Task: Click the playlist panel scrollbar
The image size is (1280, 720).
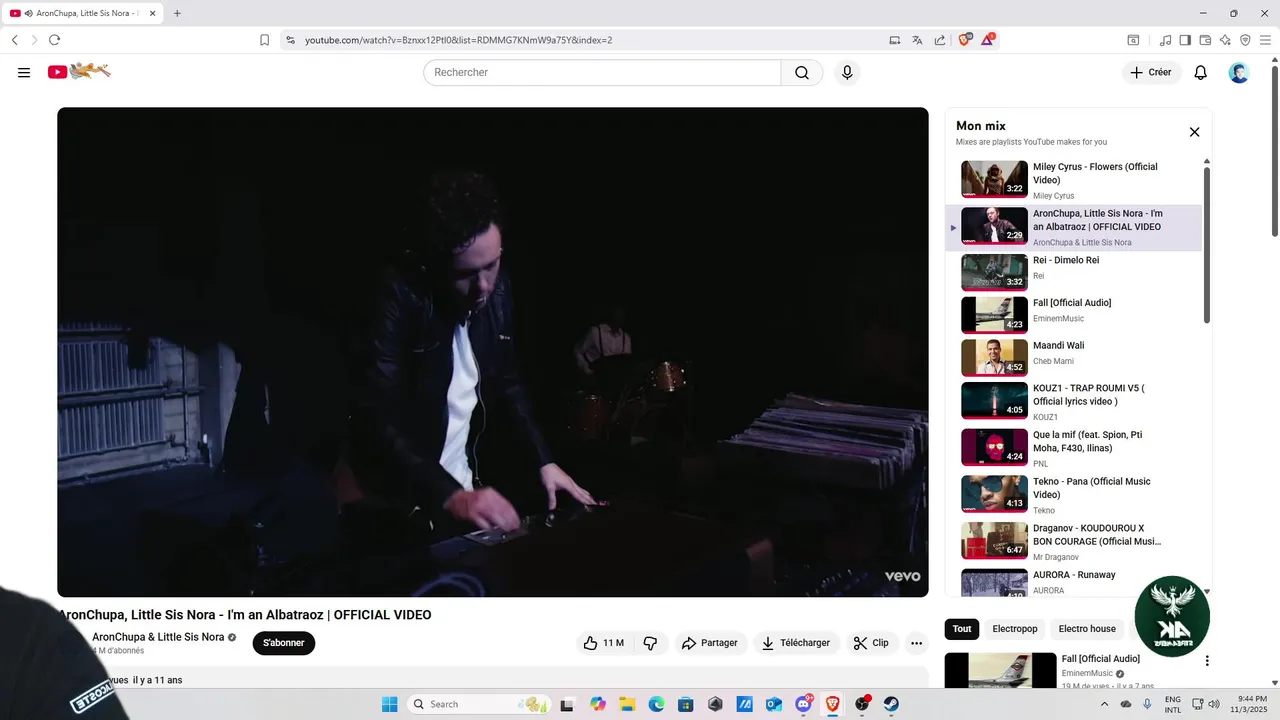Action: (x=1207, y=245)
